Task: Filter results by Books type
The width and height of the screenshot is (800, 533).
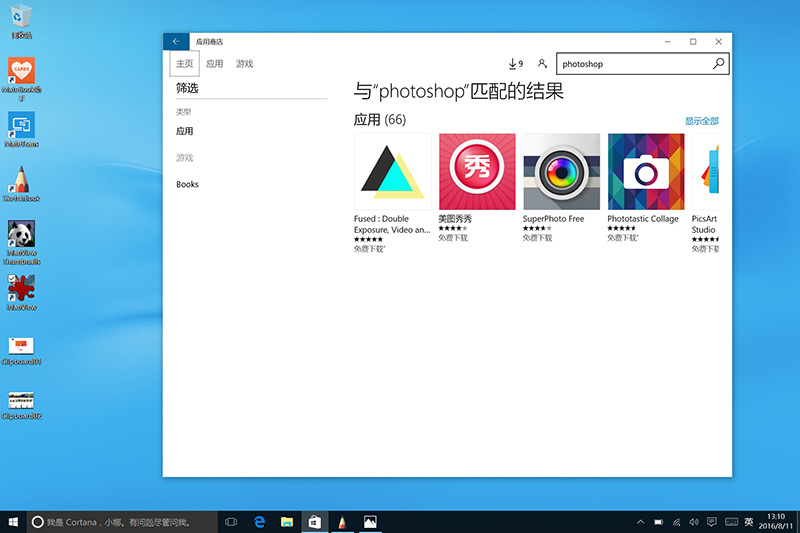Action: (x=187, y=184)
